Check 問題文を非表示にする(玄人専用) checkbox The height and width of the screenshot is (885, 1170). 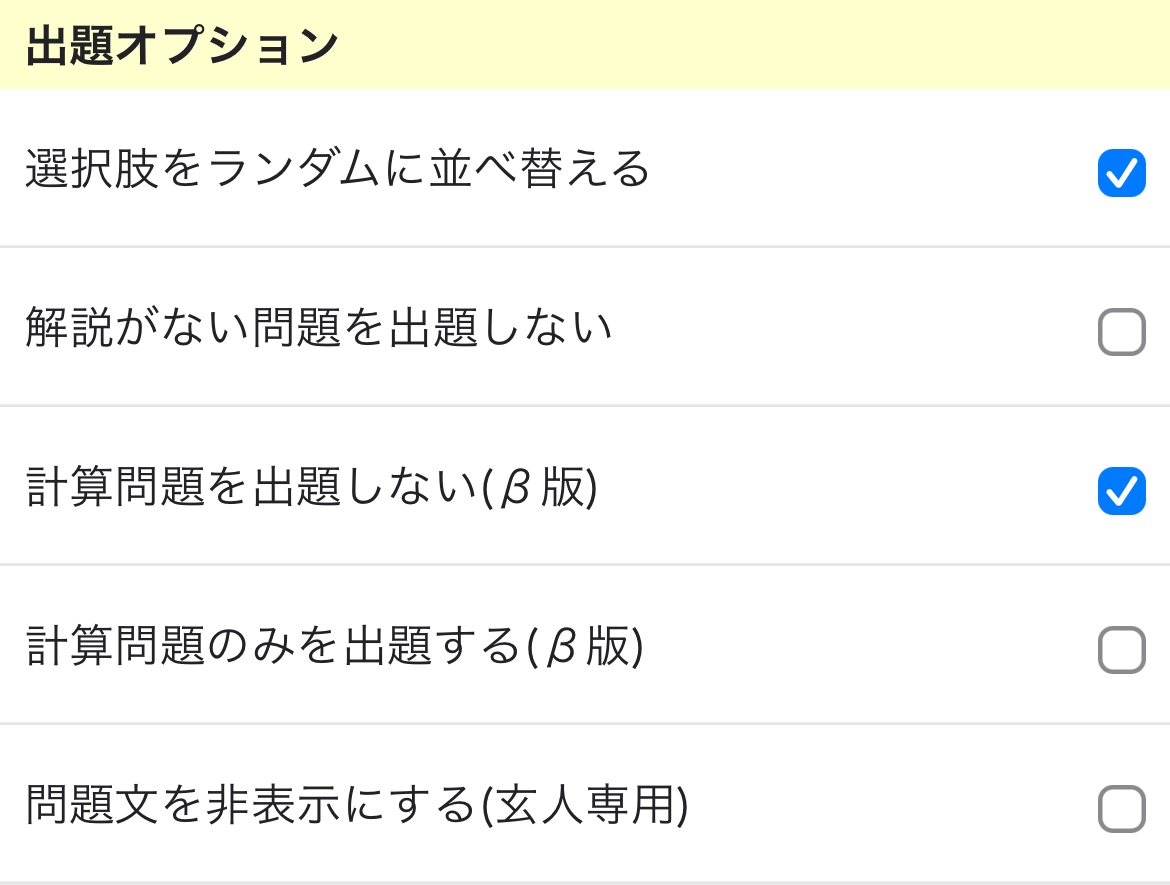point(1121,808)
